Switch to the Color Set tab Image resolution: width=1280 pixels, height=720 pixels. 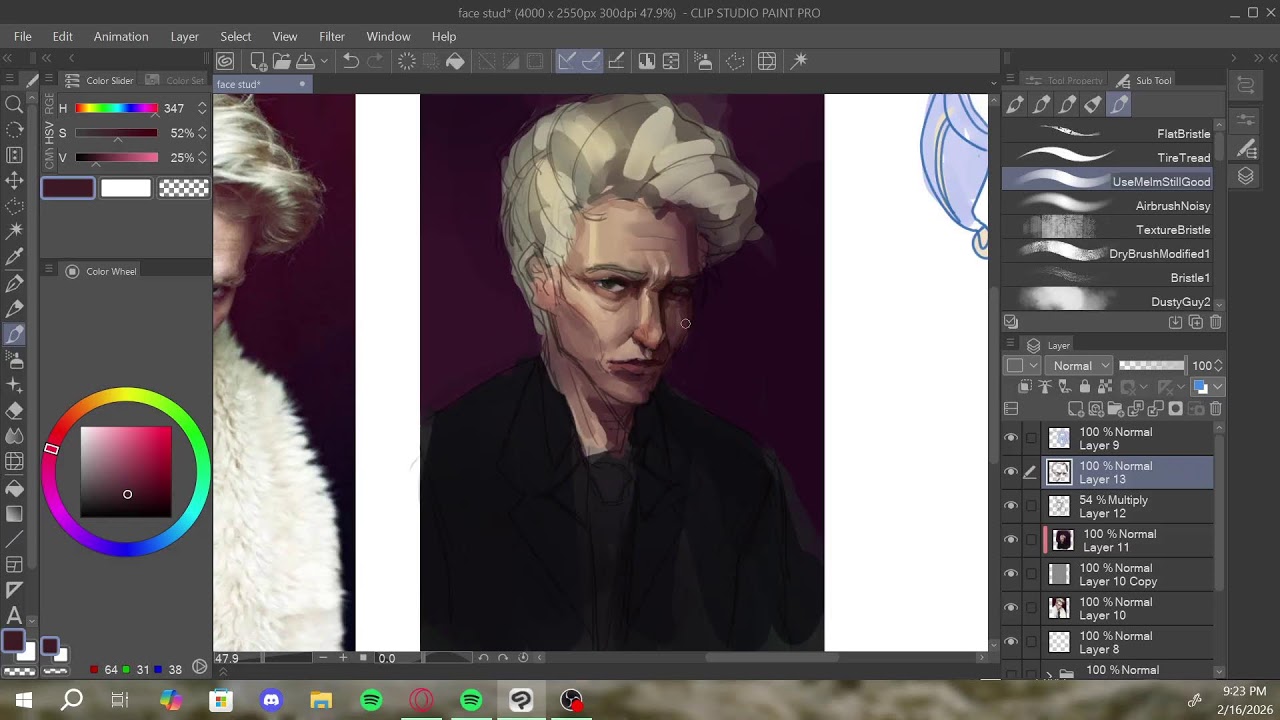[x=176, y=80]
